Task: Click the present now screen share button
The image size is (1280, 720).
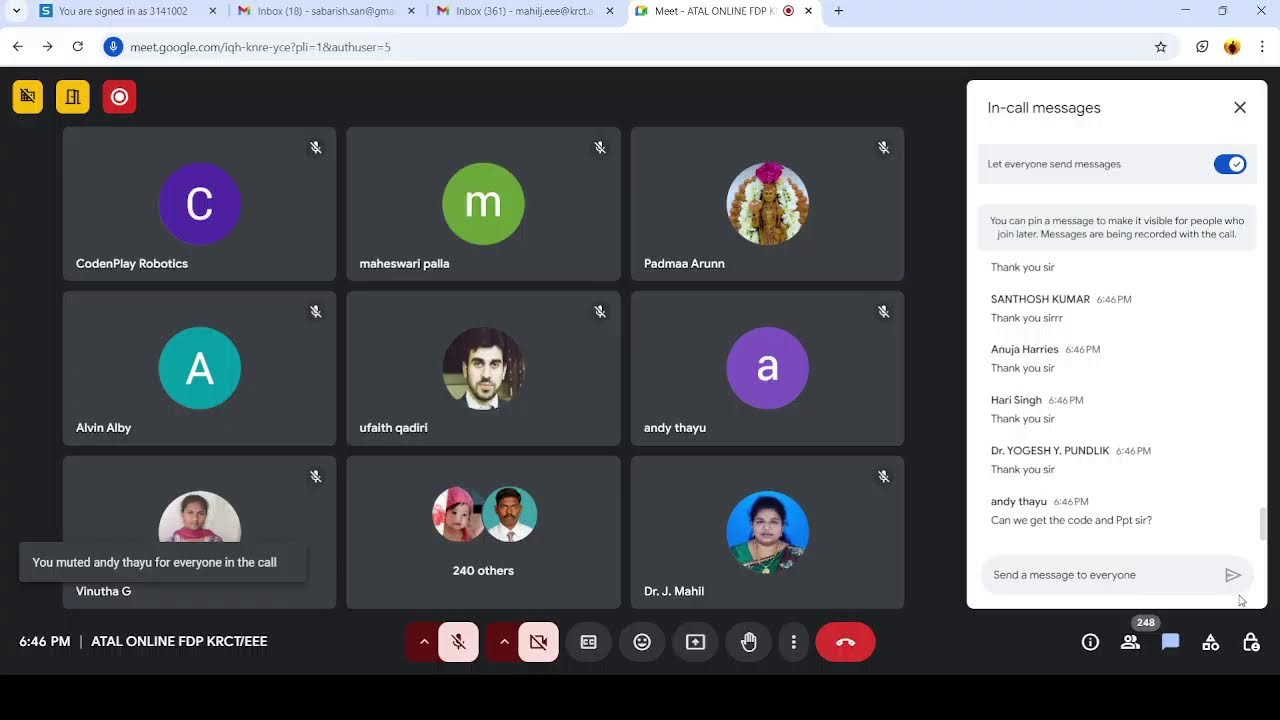Action: click(695, 642)
